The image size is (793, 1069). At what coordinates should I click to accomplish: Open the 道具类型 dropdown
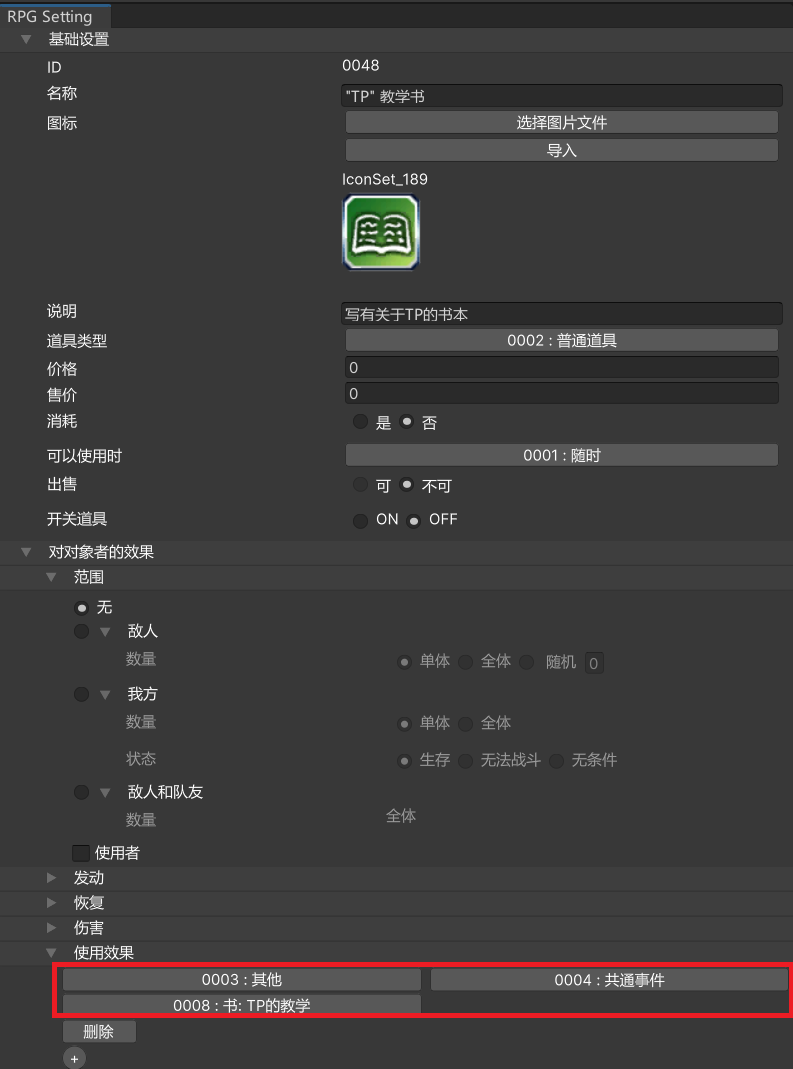pyautogui.click(x=561, y=341)
